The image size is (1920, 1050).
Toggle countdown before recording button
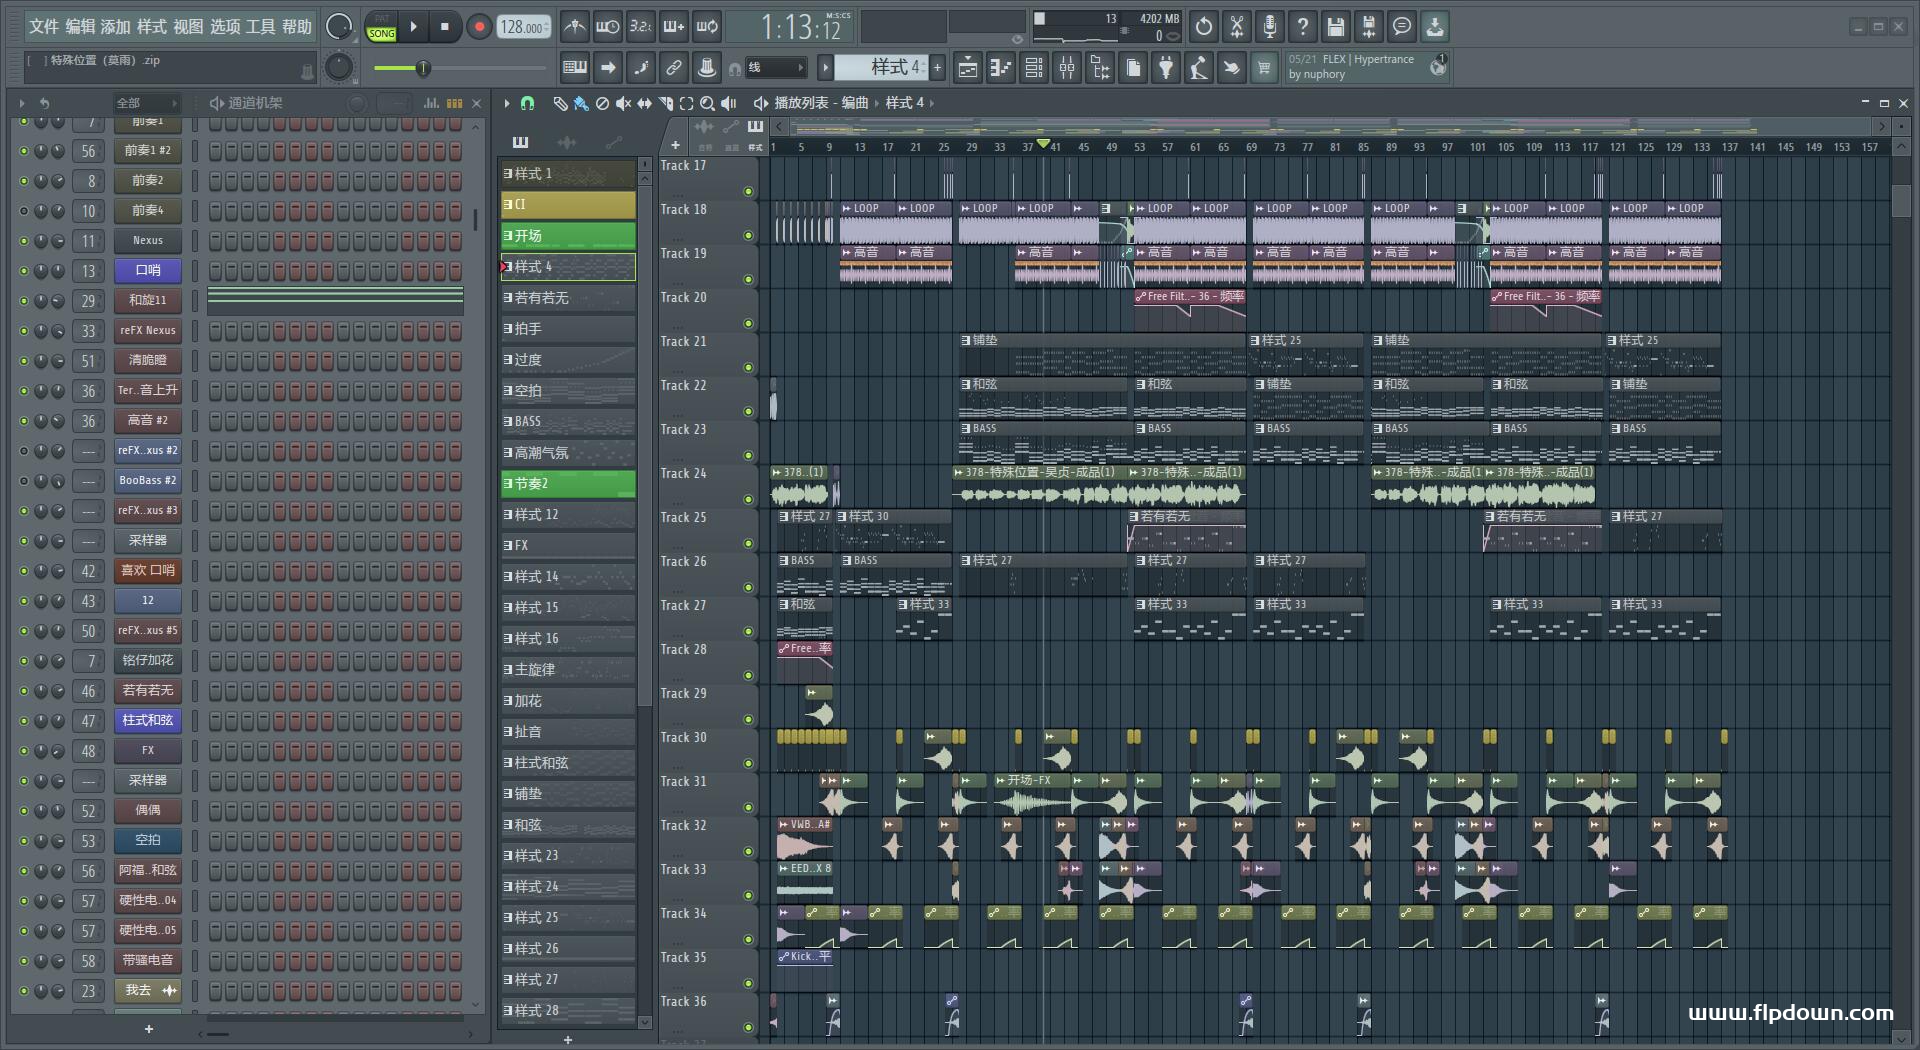coord(641,27)
